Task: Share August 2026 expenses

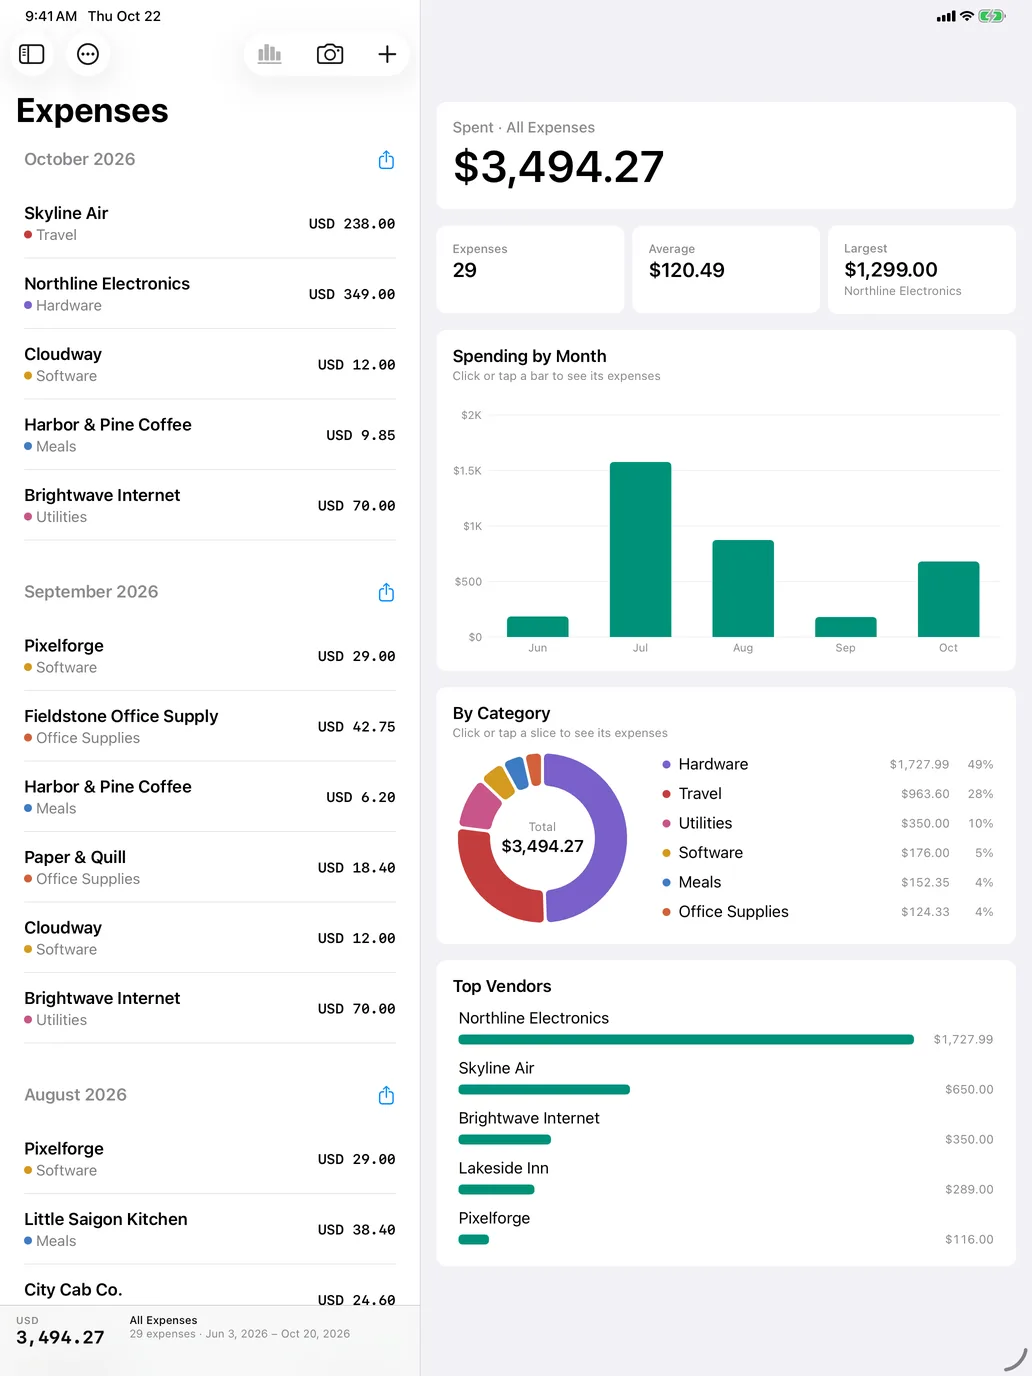Action: (x=386, y=1095)
